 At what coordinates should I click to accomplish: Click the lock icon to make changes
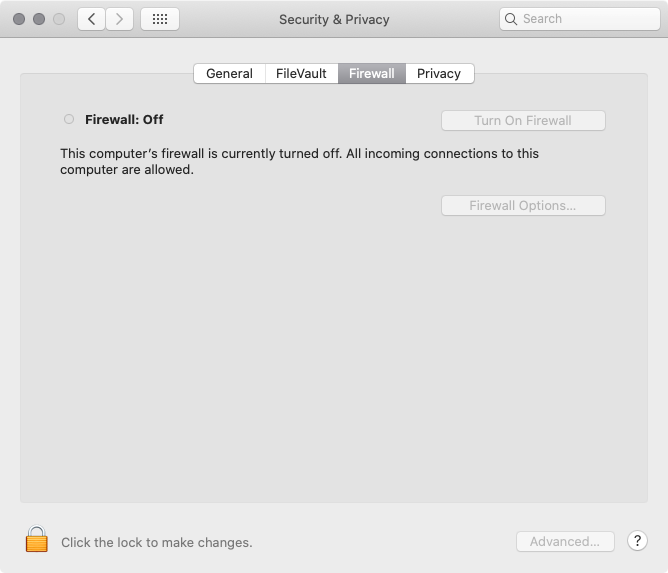pos(37,540)
